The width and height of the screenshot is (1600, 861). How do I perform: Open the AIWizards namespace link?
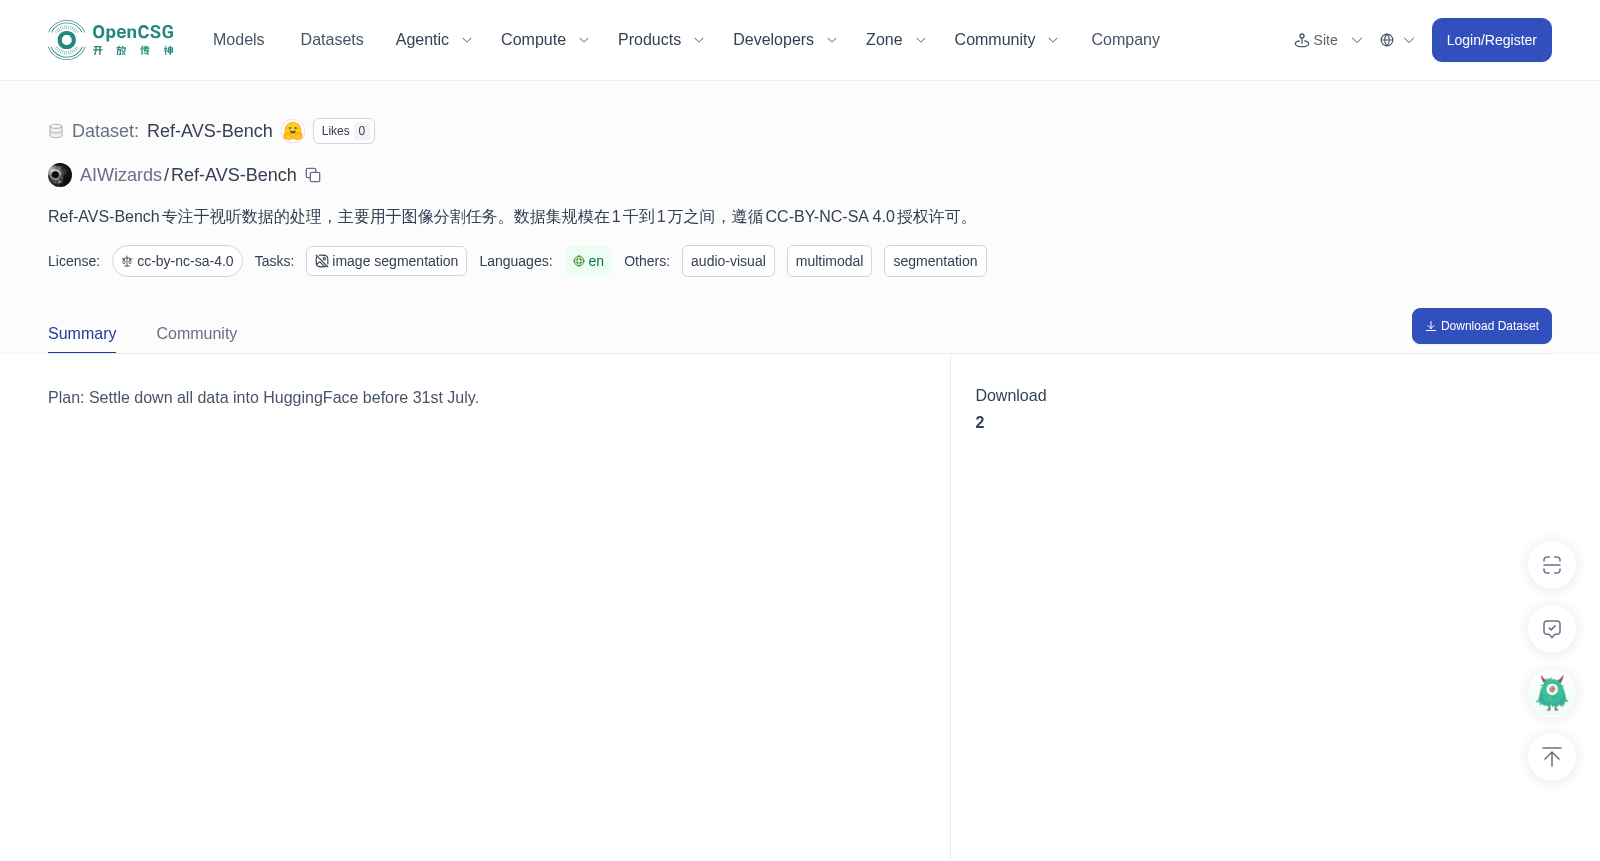(x=121, y=175)
